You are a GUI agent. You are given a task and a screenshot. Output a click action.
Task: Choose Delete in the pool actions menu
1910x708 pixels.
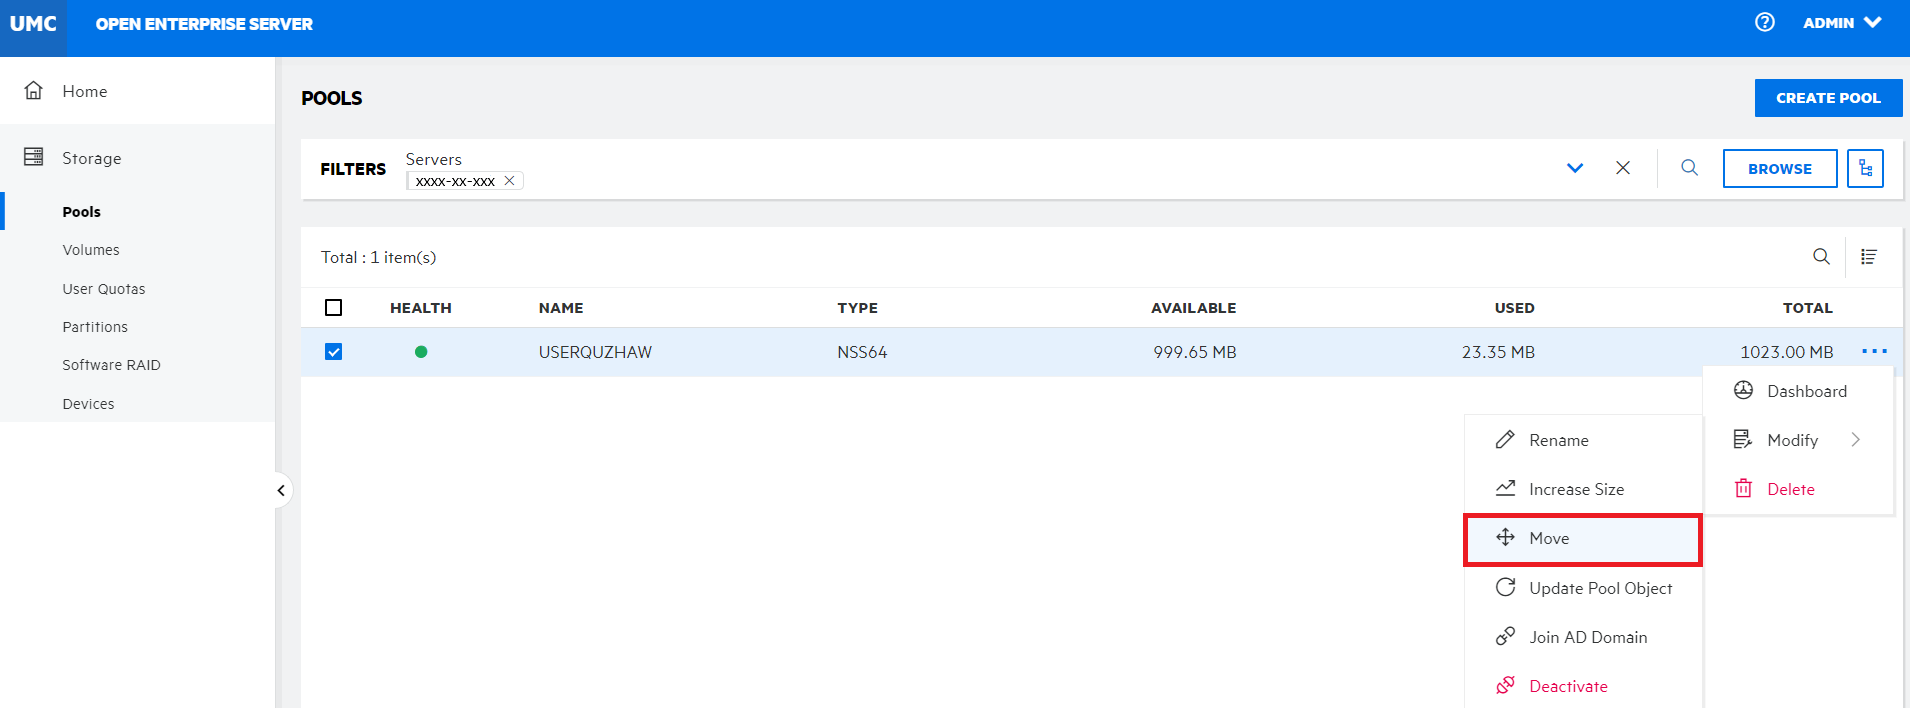[x=1790, y=489]
